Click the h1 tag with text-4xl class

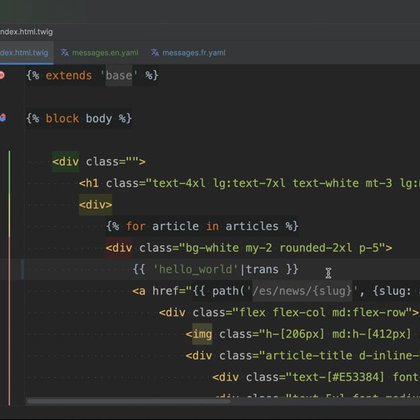(x=89, y=183)
